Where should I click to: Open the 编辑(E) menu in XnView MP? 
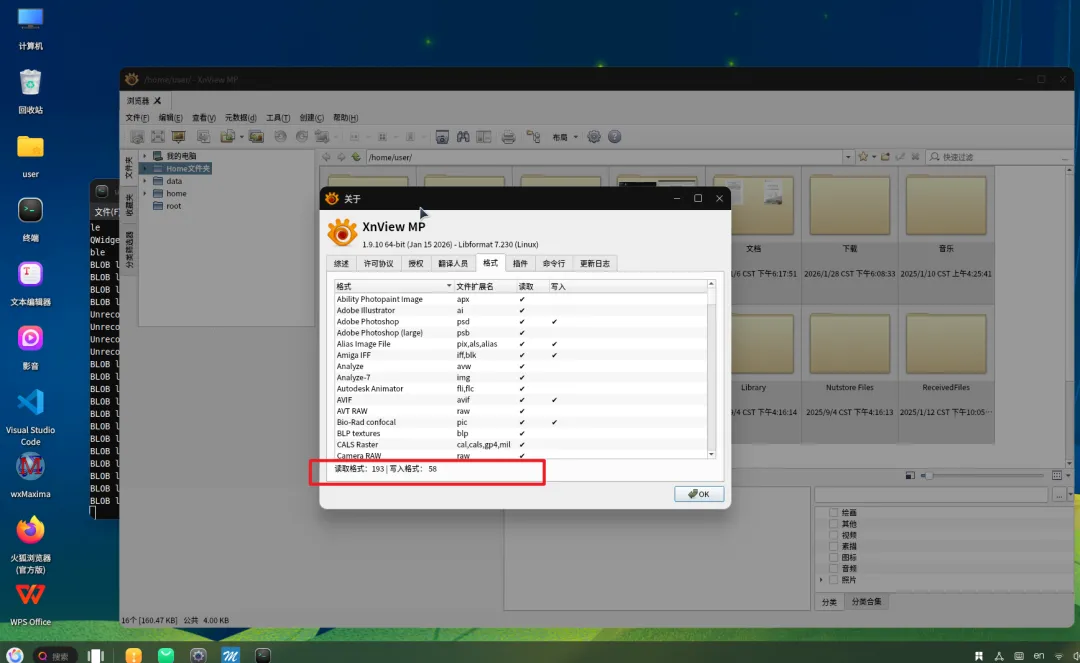pos(170,118)
